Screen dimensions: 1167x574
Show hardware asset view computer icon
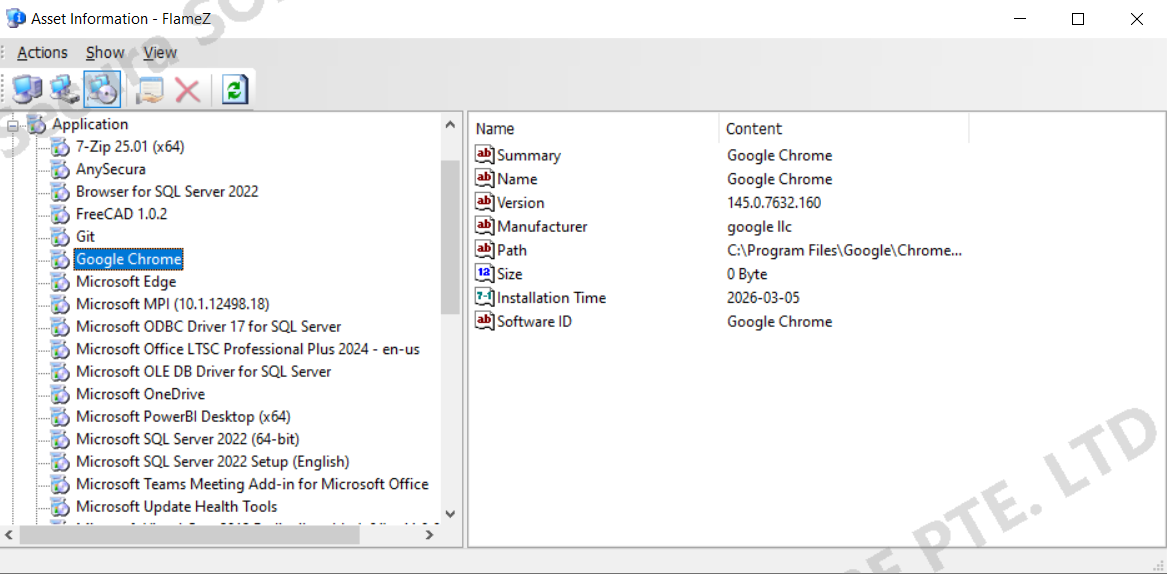[x=28, y=90]
